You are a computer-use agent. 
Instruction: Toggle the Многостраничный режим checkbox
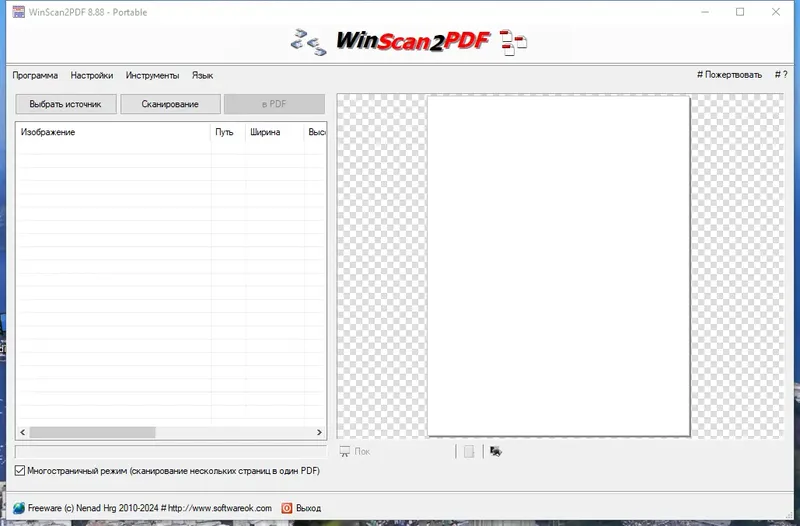coord(20,470)
